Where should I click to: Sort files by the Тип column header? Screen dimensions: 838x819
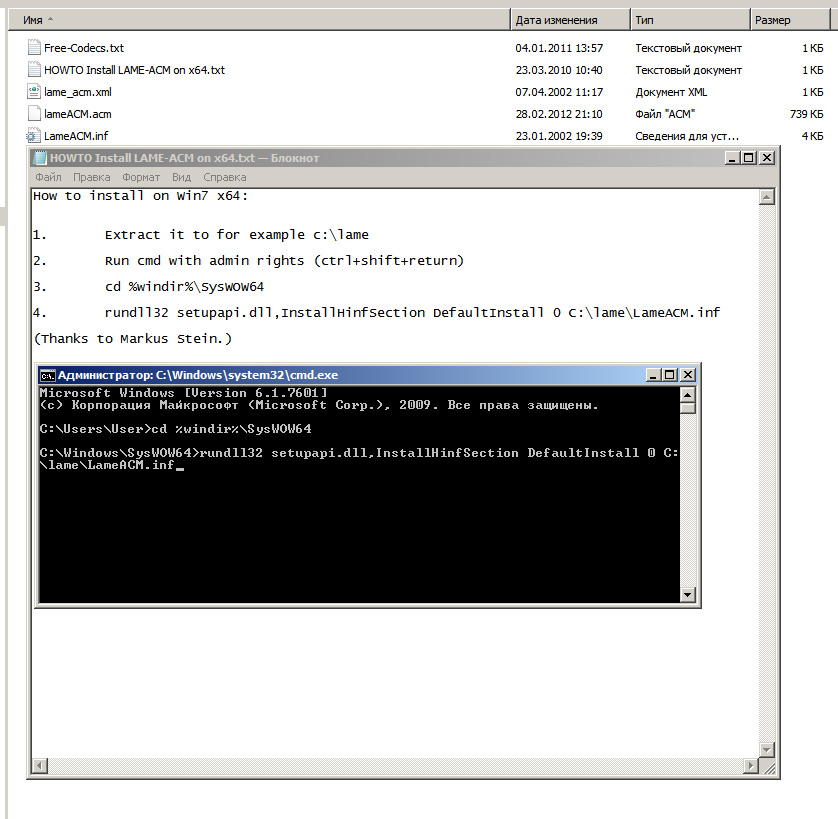pos(690,20)
